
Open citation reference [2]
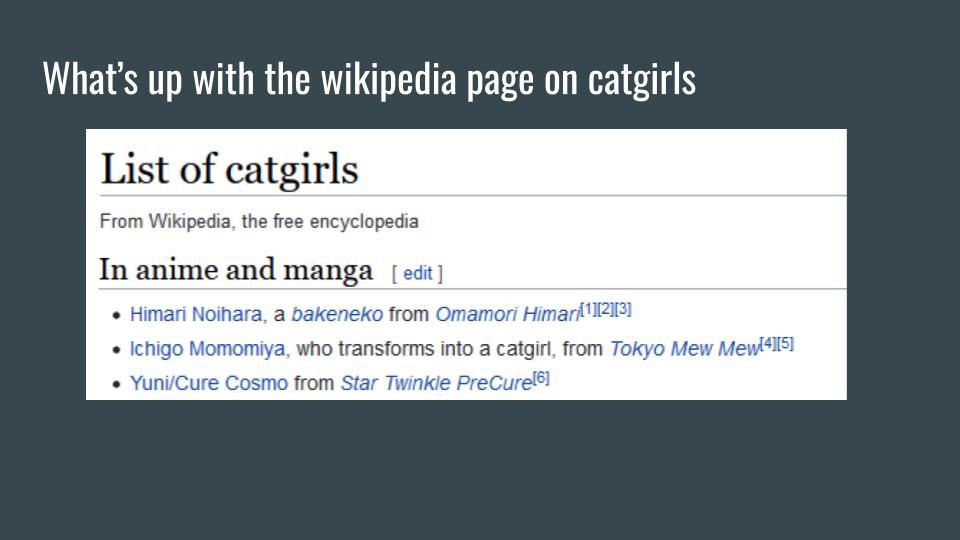tap(606, 309)
